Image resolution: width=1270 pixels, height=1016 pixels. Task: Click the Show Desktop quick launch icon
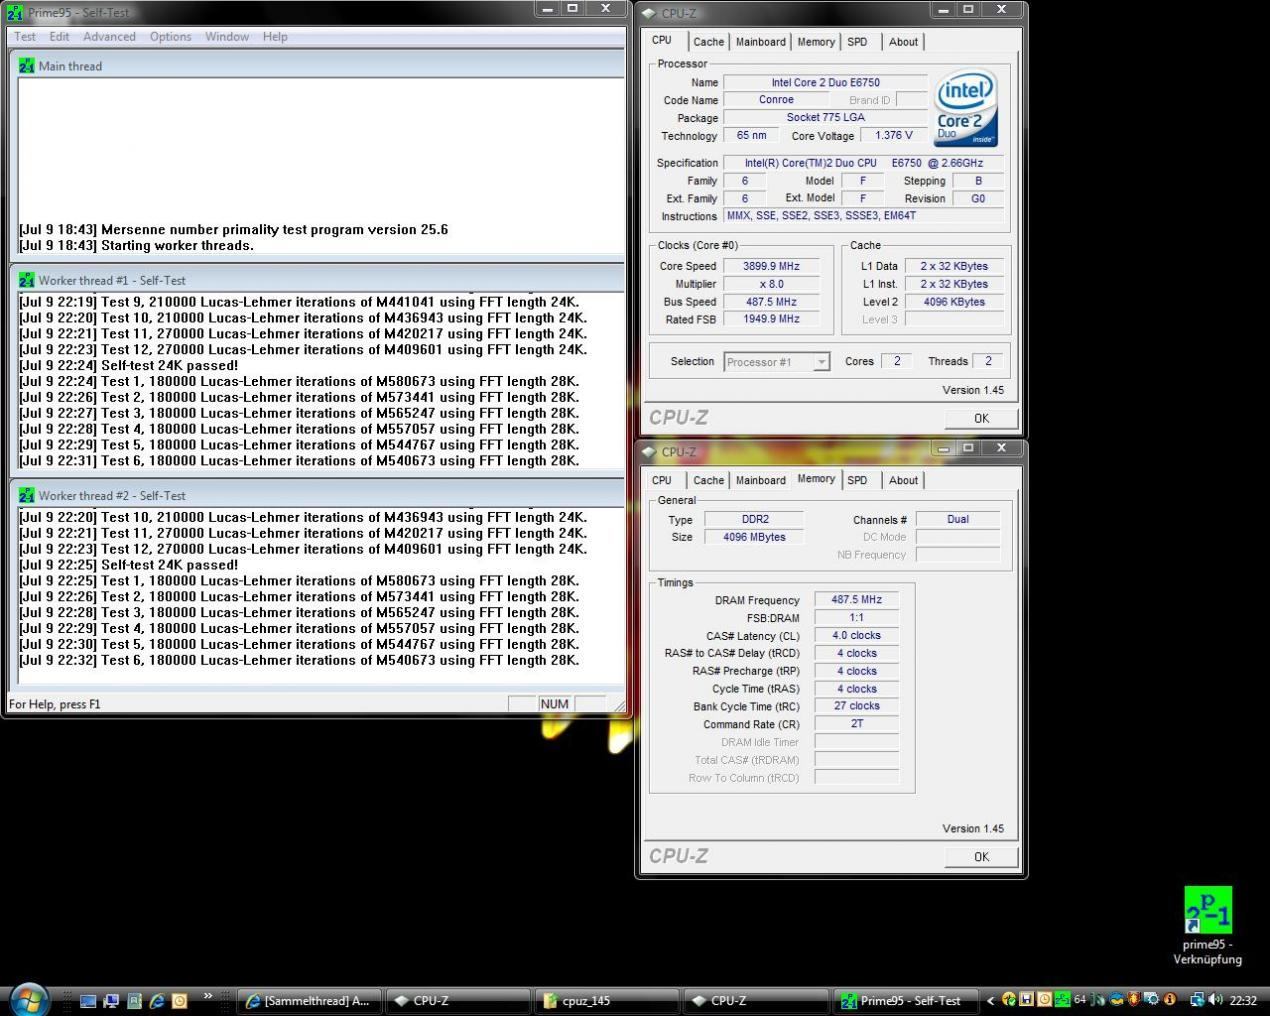[x=88, y=1000]
